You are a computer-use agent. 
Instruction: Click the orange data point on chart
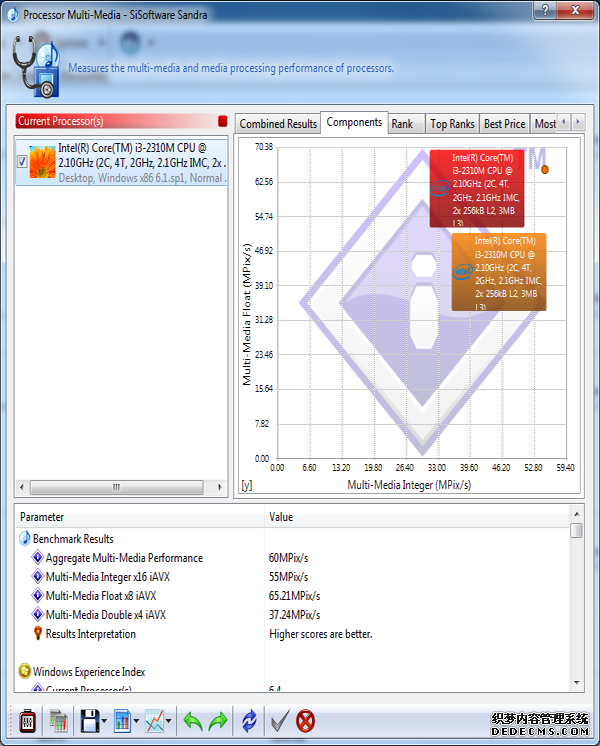[545, 169]
